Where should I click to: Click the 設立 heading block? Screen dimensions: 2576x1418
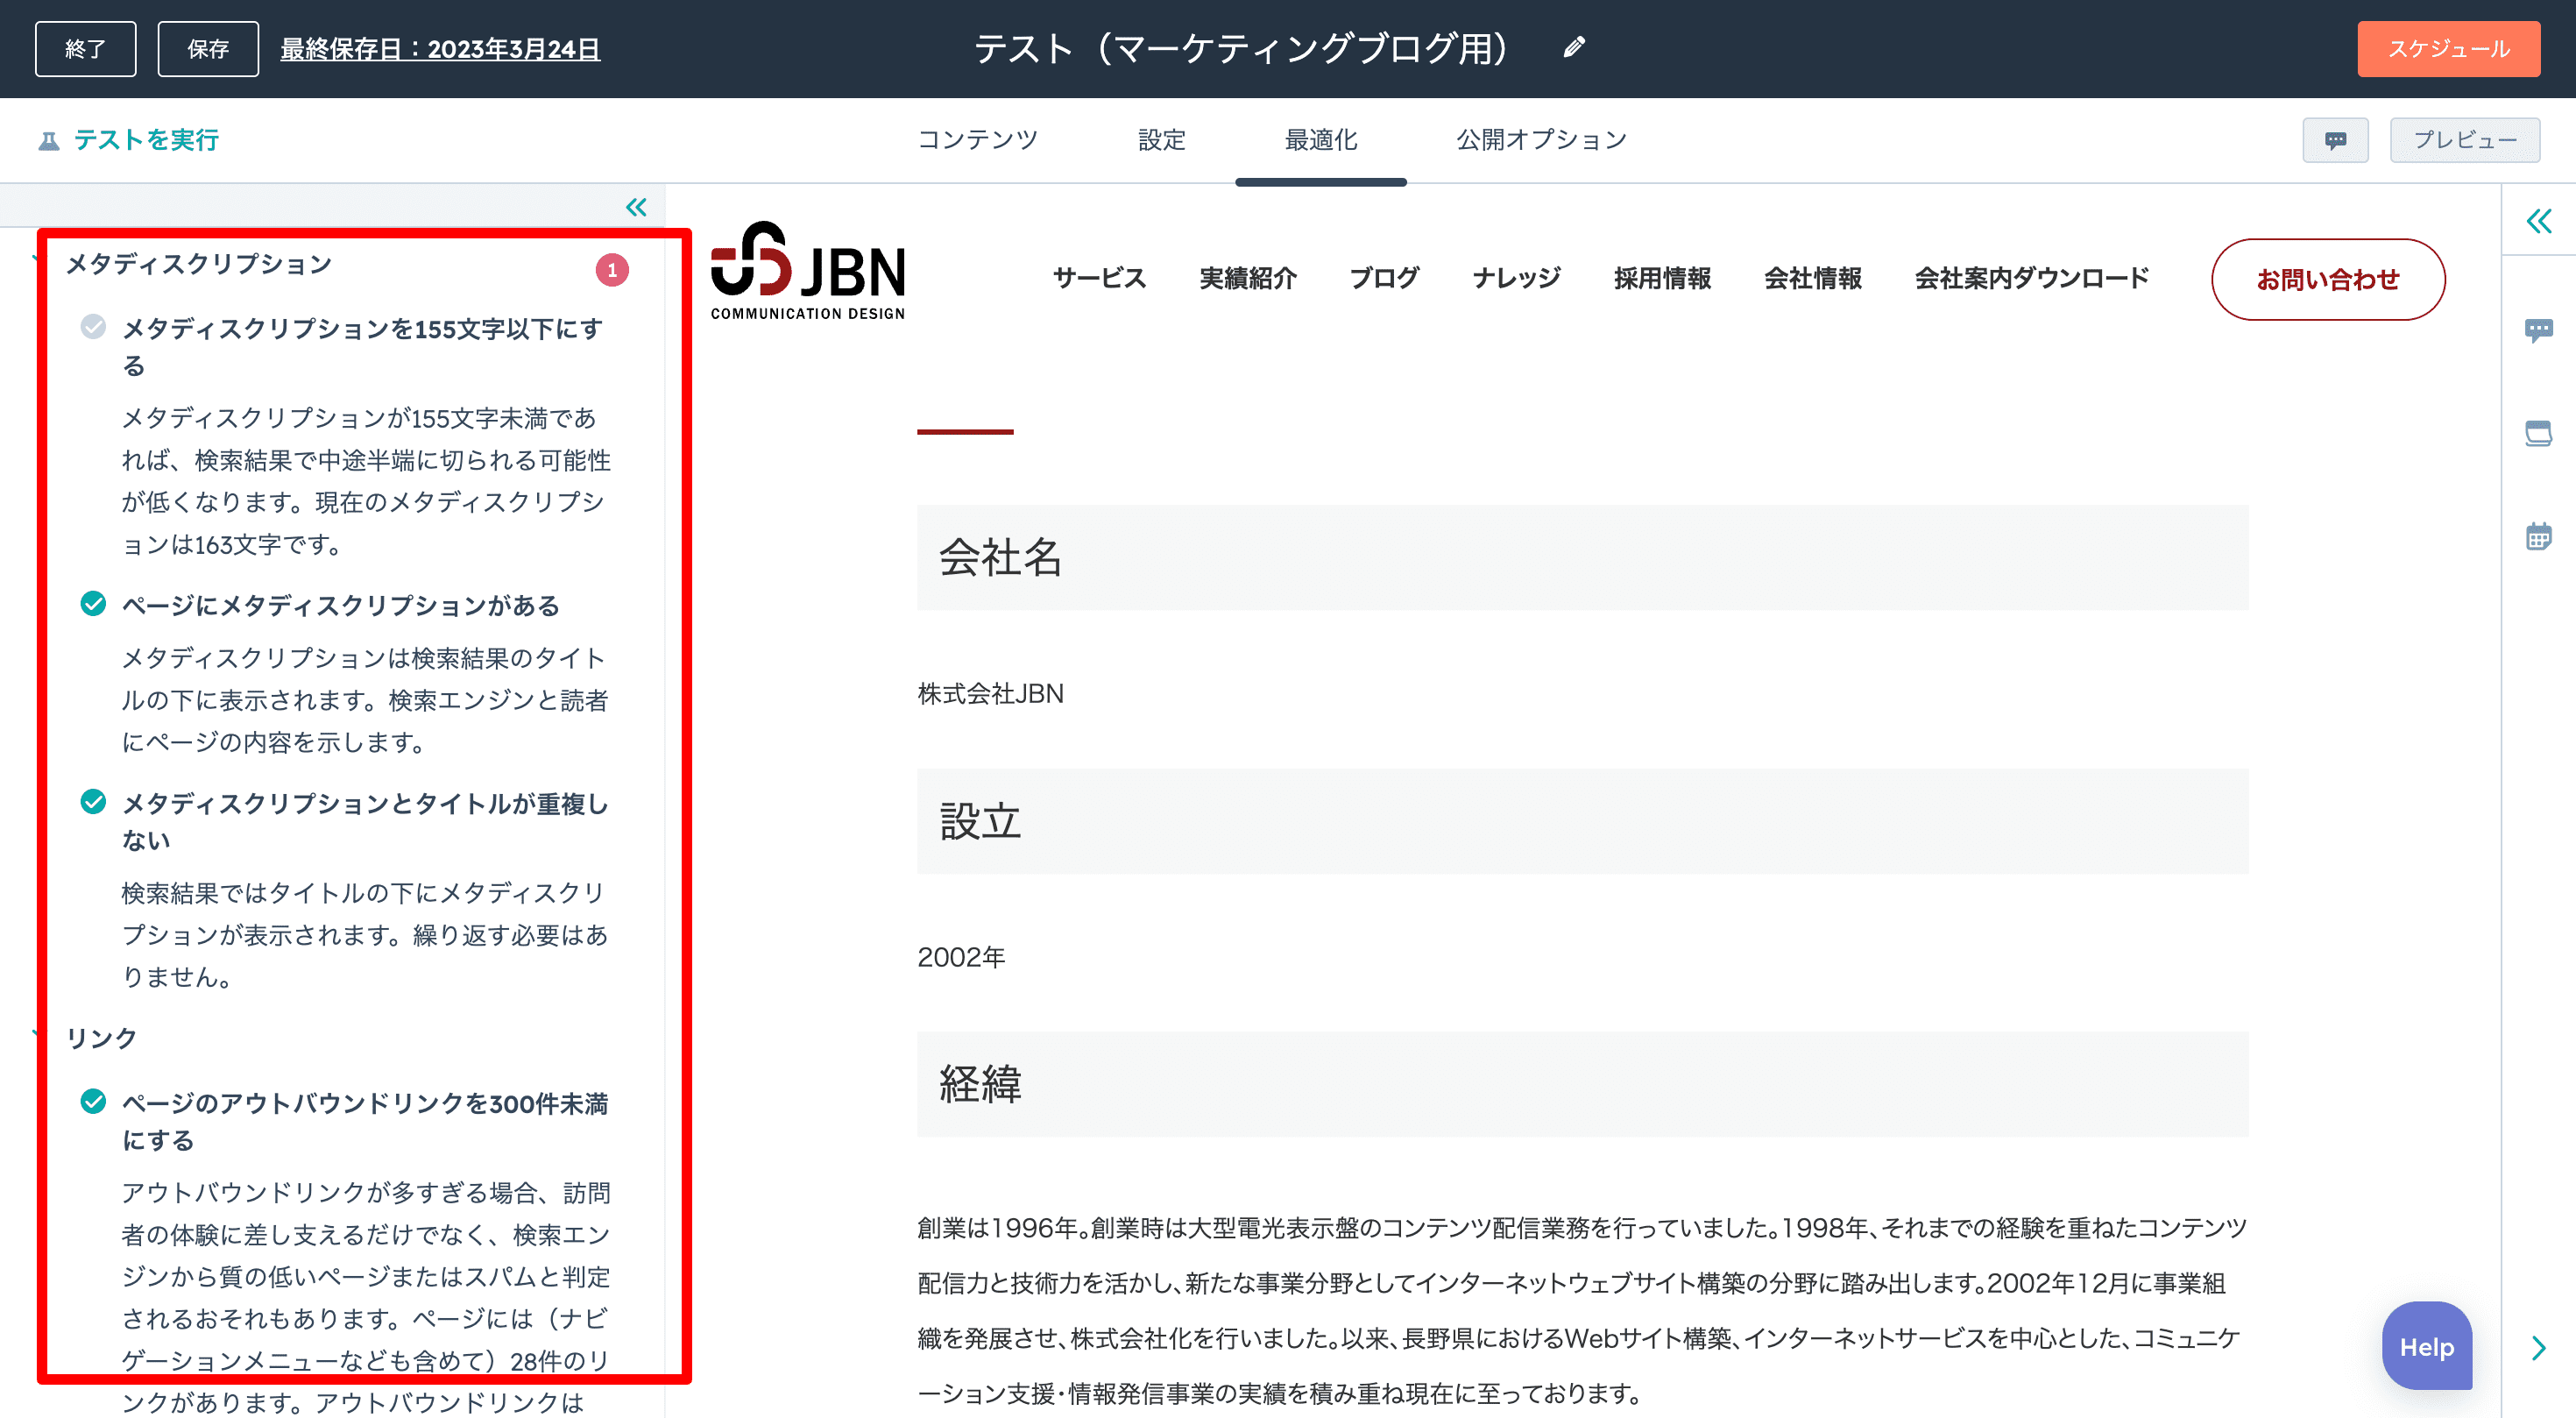coord(1582,820)
